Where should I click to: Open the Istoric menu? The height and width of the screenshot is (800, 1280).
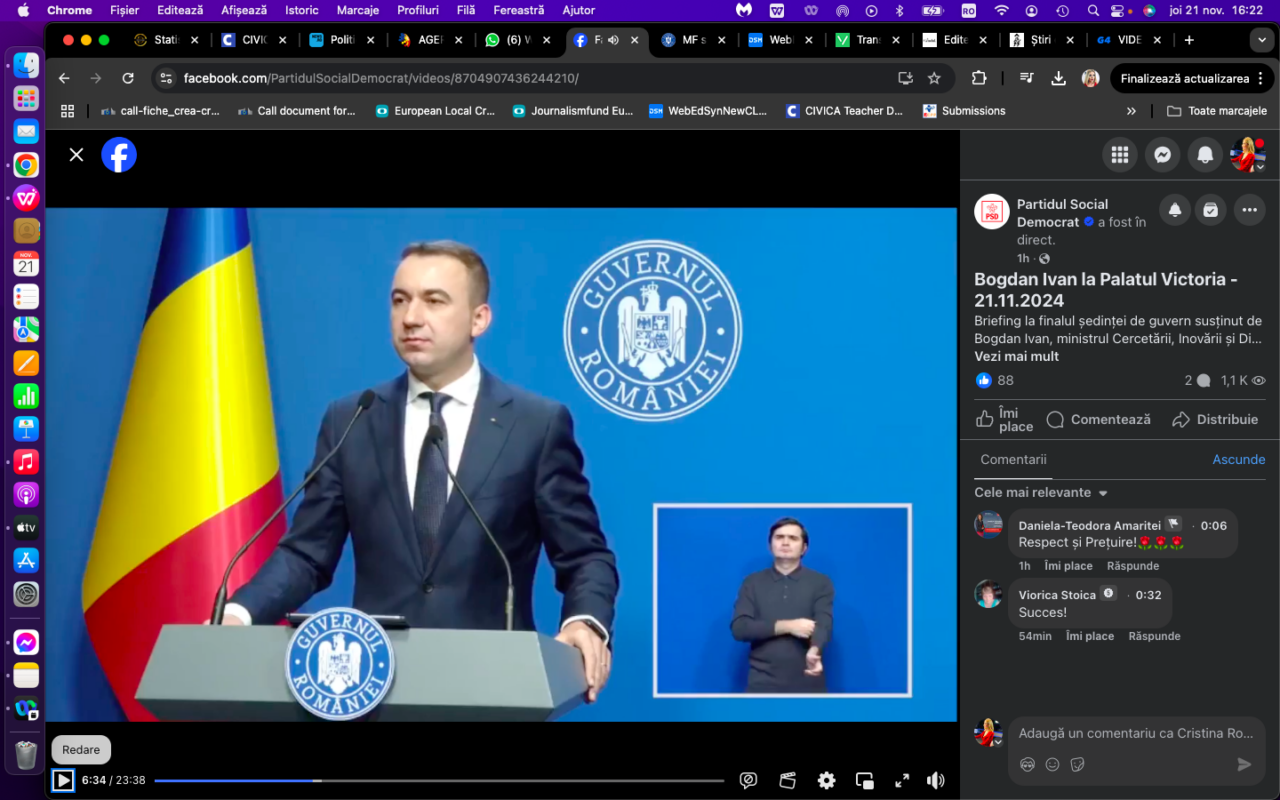click(x=301, y=10)
